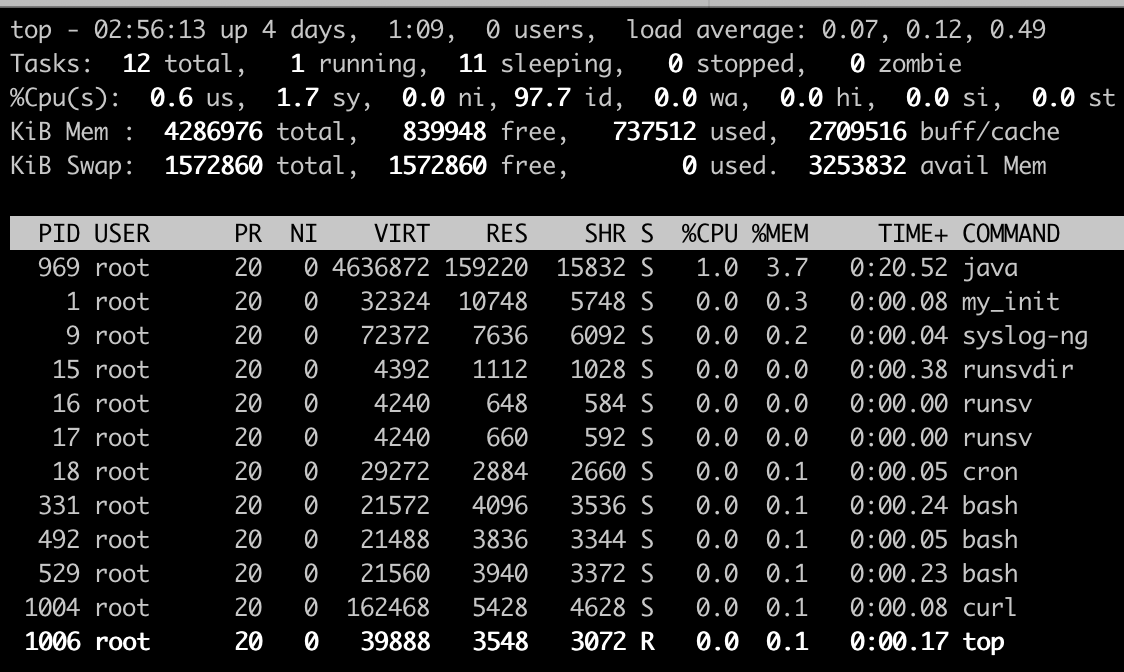Click the runsvdir command name

(1018, 370)
